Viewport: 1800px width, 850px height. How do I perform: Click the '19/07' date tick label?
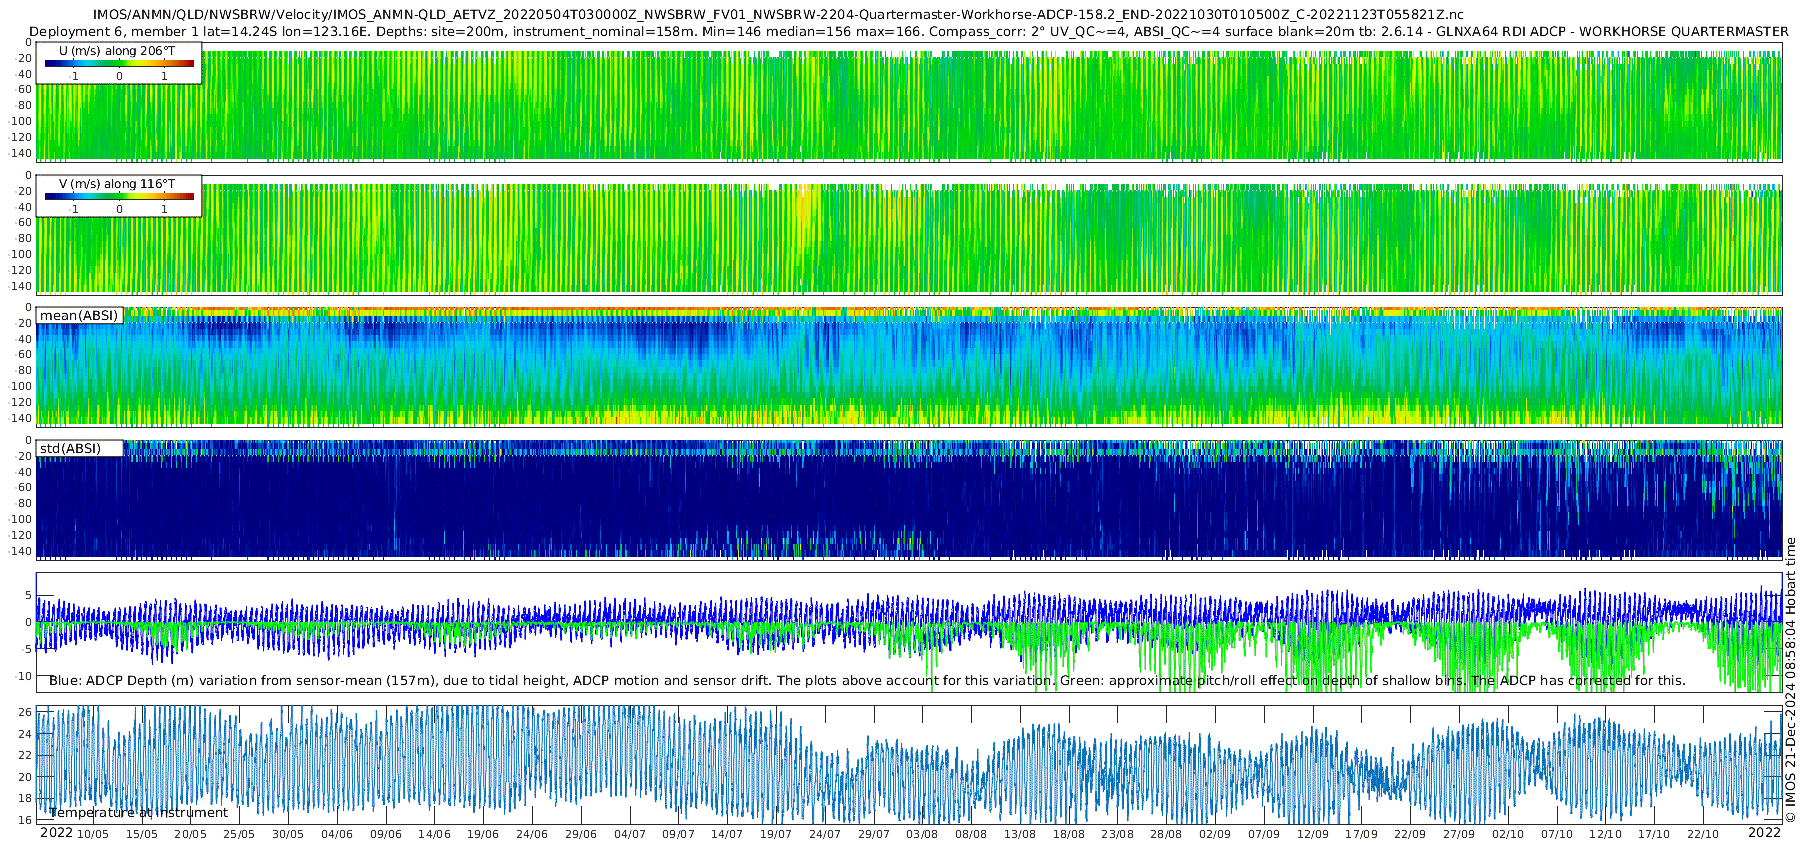[776, 834]
